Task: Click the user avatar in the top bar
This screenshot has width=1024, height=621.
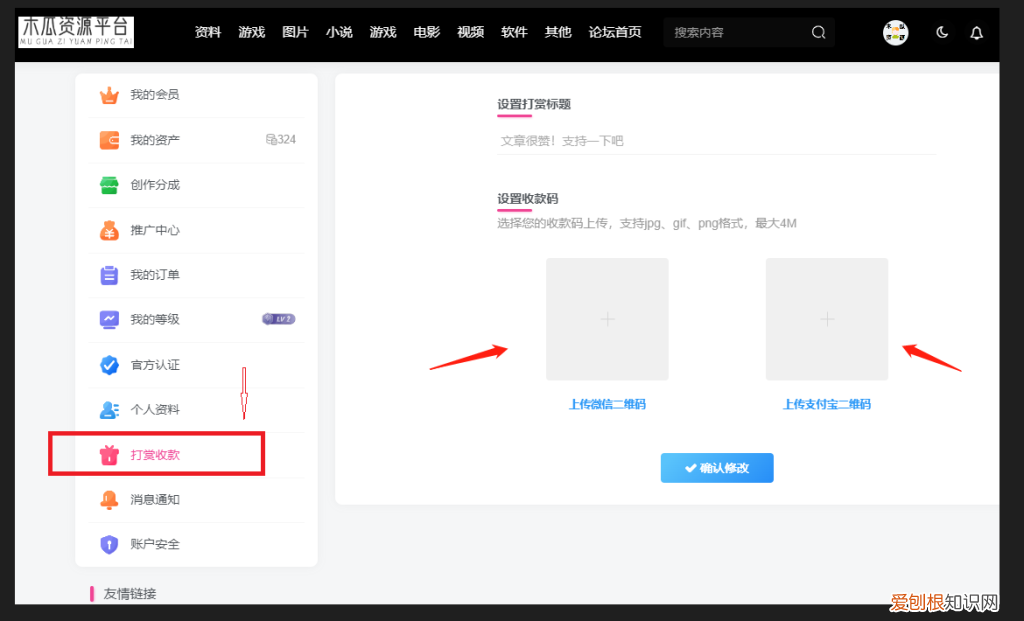Action: [x=896, y=32]
